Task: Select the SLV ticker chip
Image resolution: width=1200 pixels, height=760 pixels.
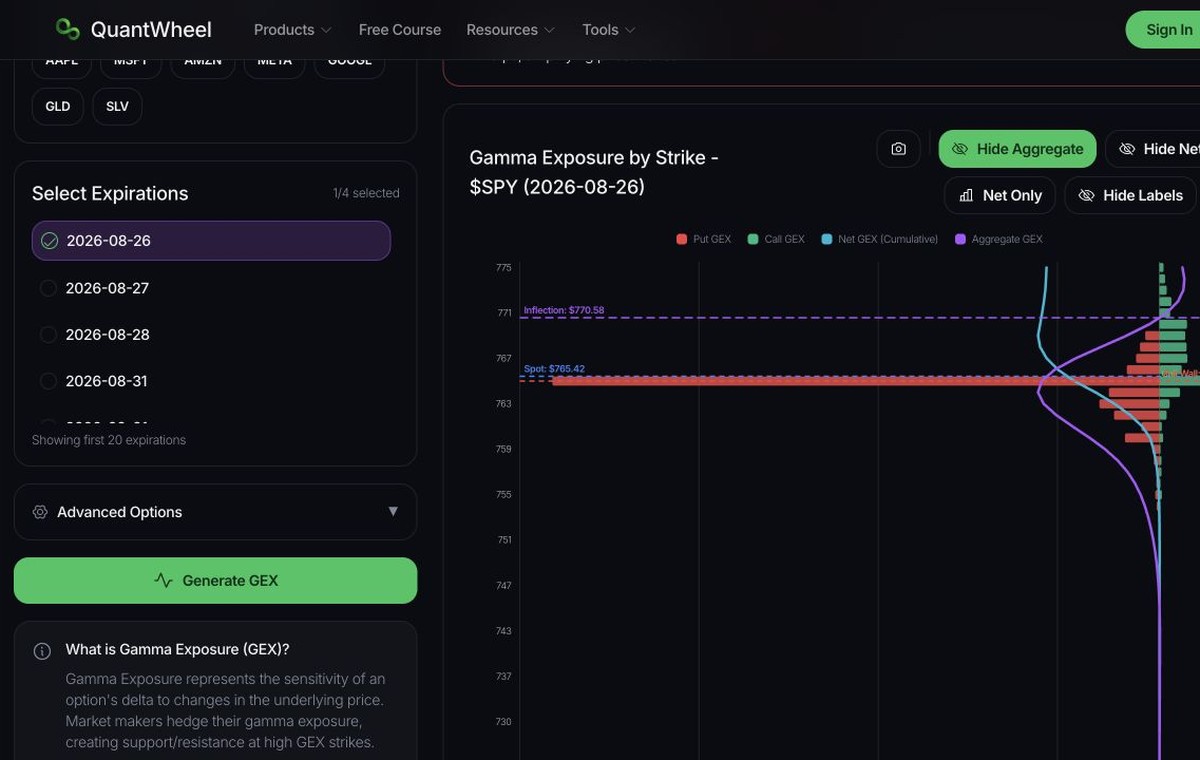Action: click(117, 106)
